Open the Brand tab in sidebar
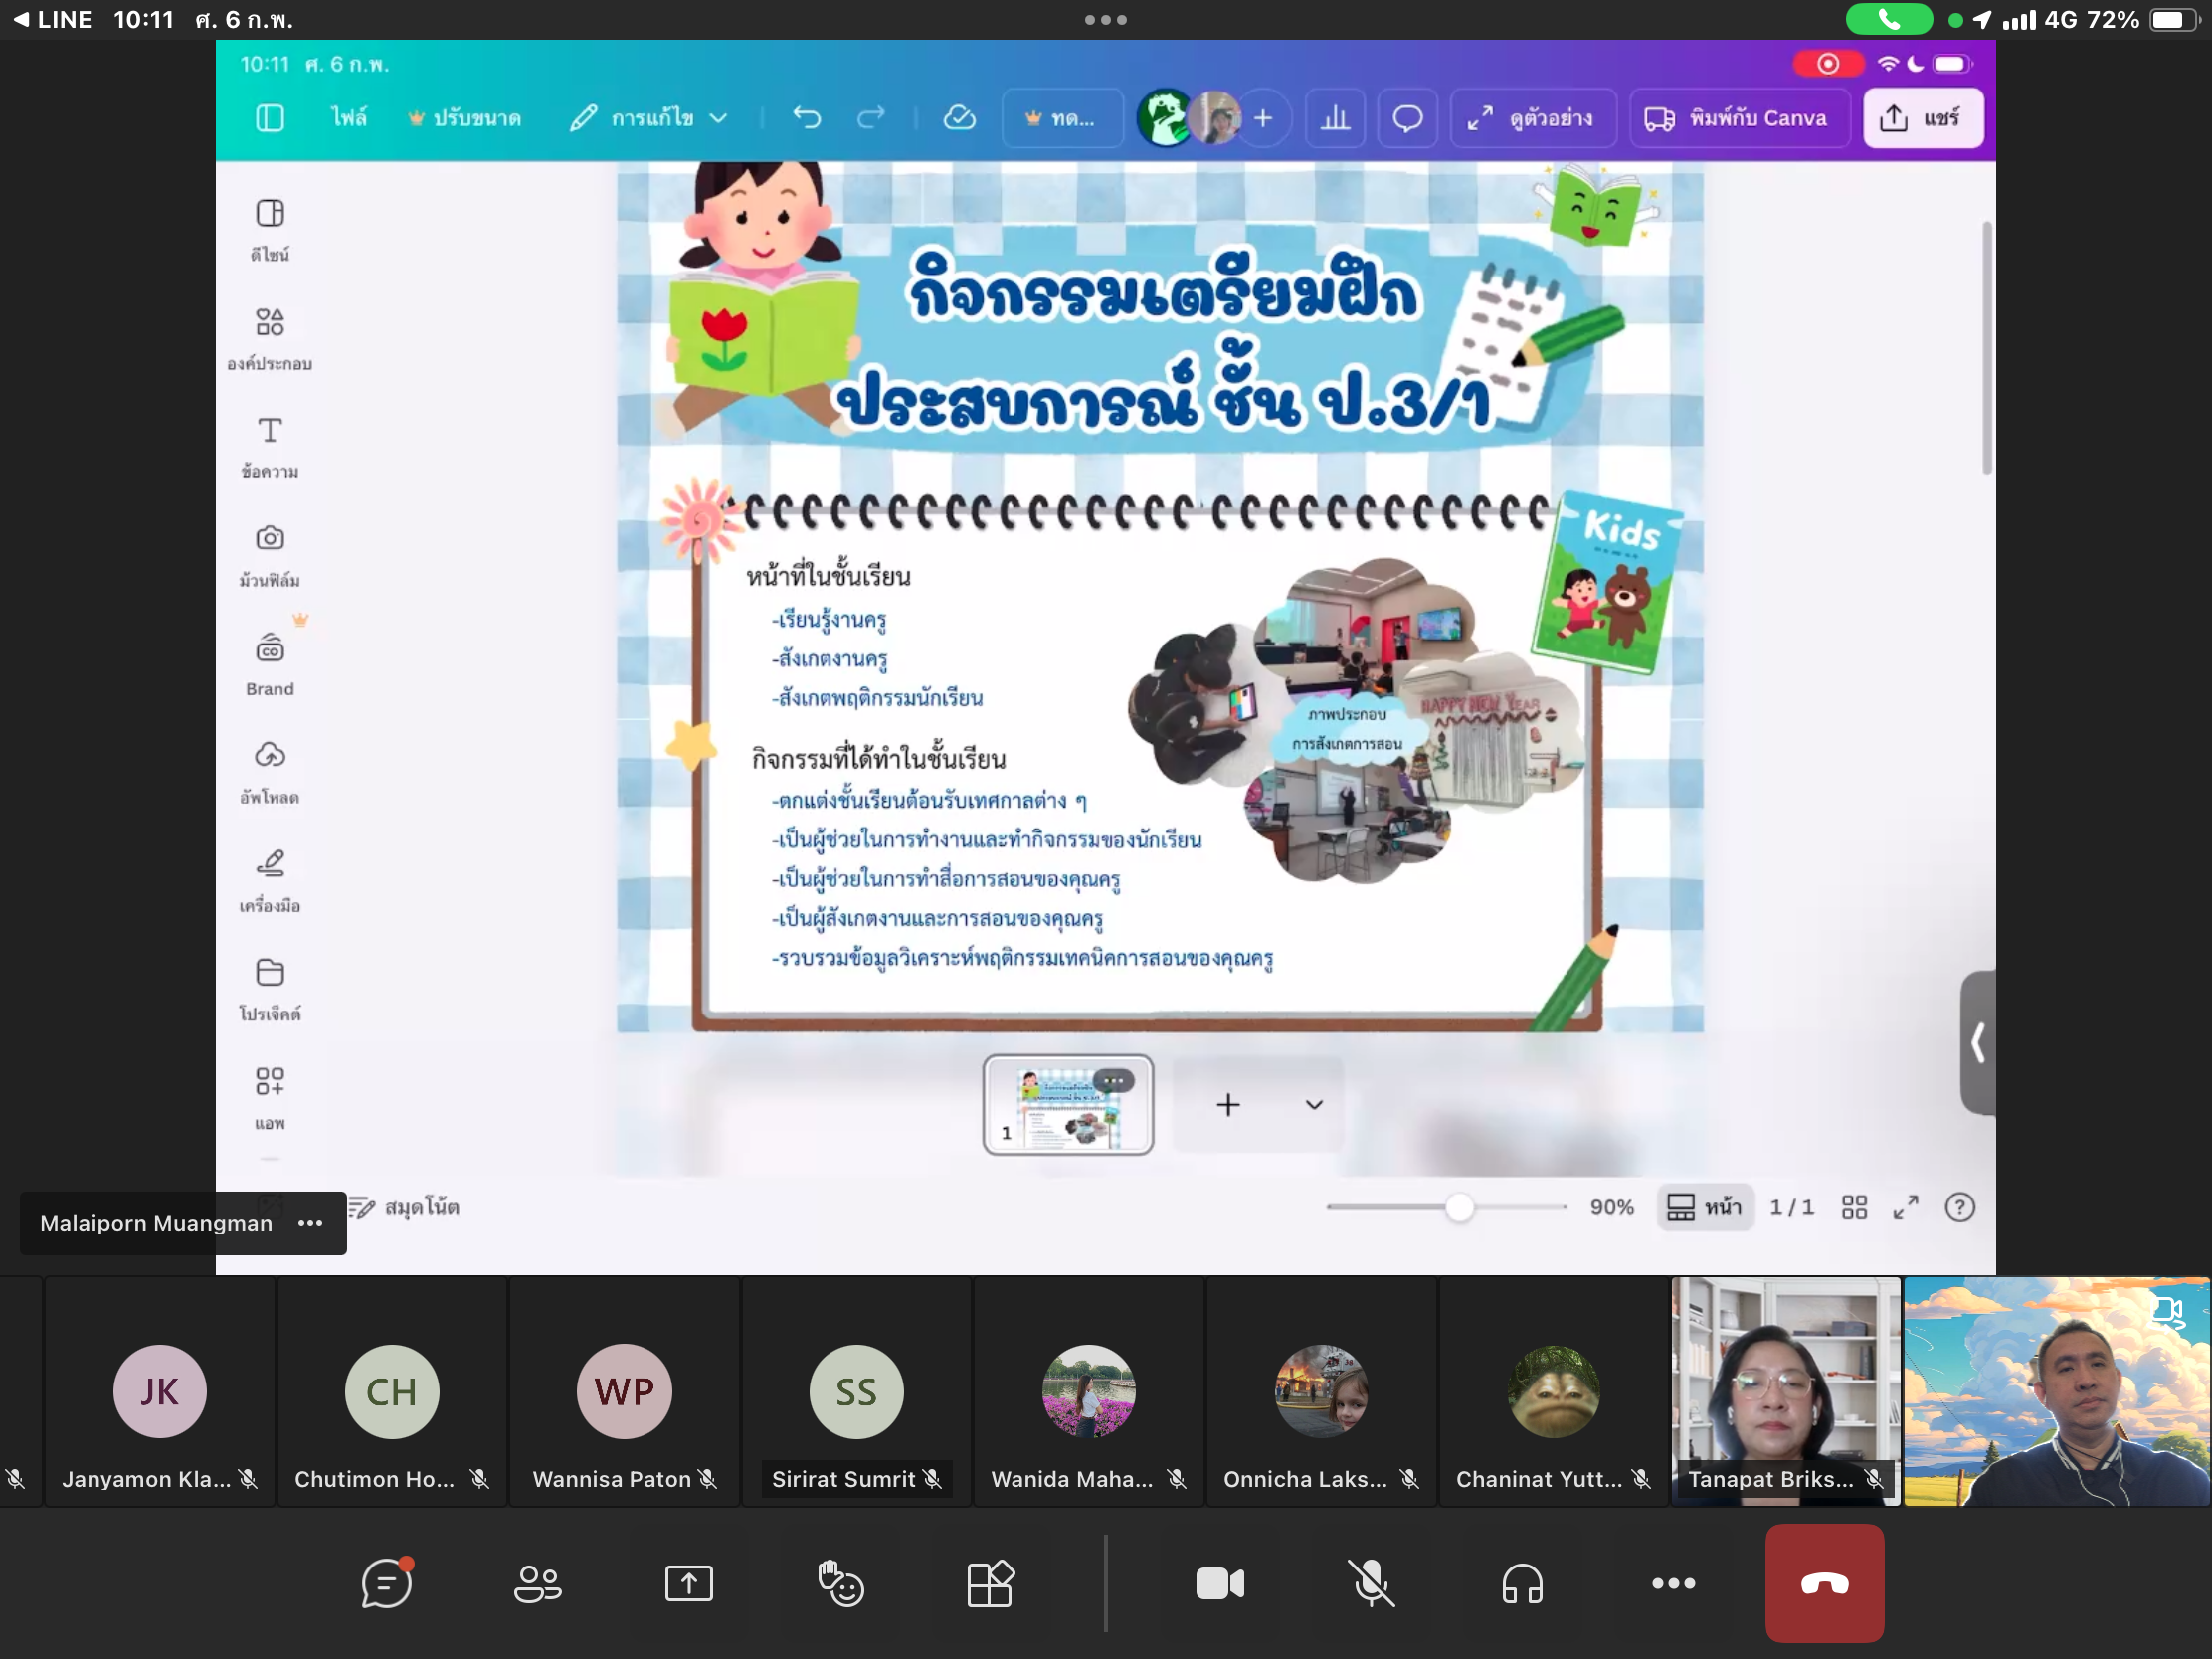Screen dimensions: 2212x1659 [x=270, y=663]
